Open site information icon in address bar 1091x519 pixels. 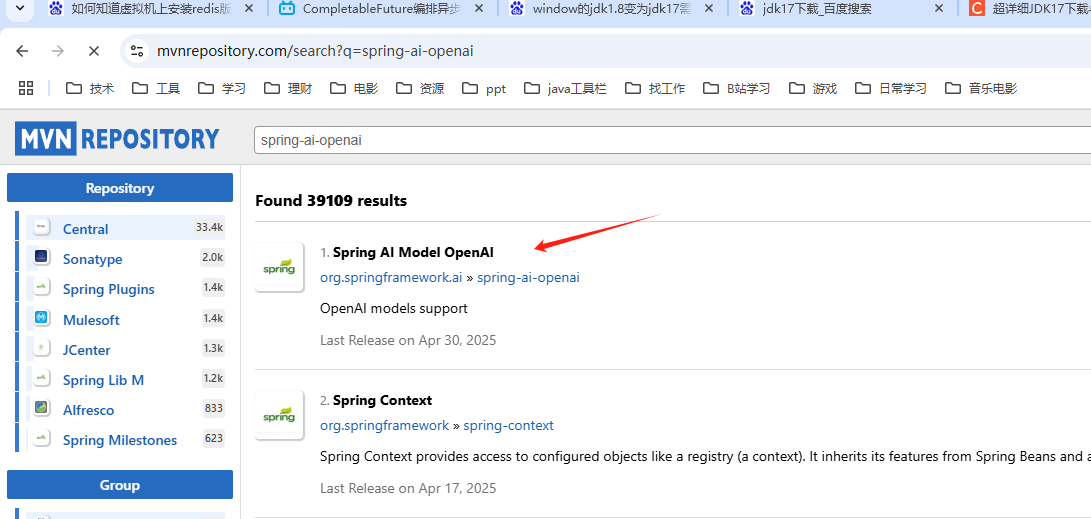click(138, 51)
